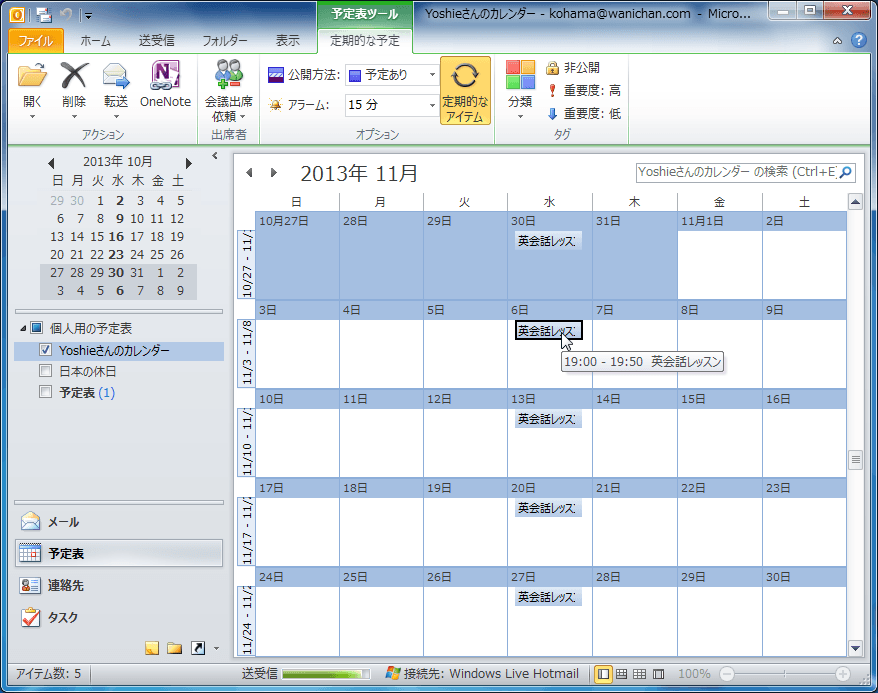Collapse the navigation pane chevron

[x=215, y=156]
